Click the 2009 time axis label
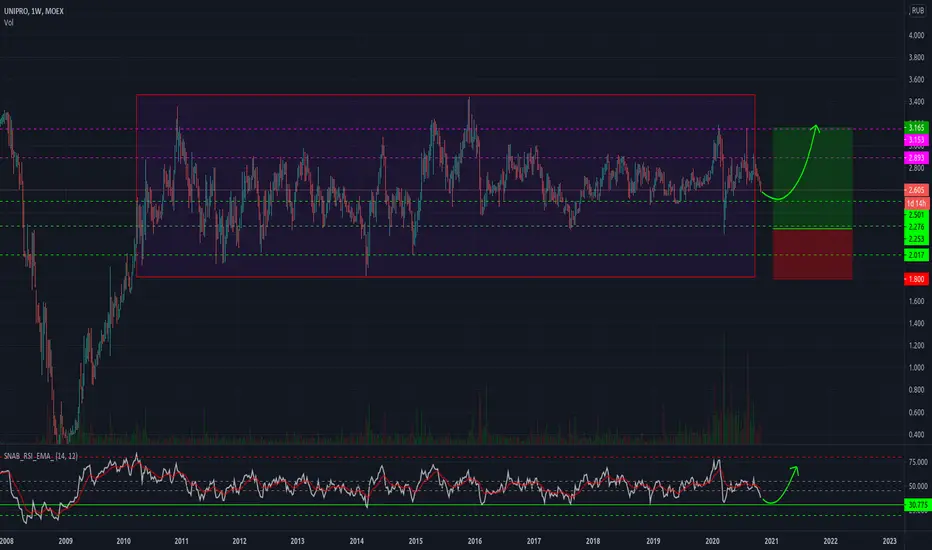Screen dimensions: 932x550 point(65,541)
